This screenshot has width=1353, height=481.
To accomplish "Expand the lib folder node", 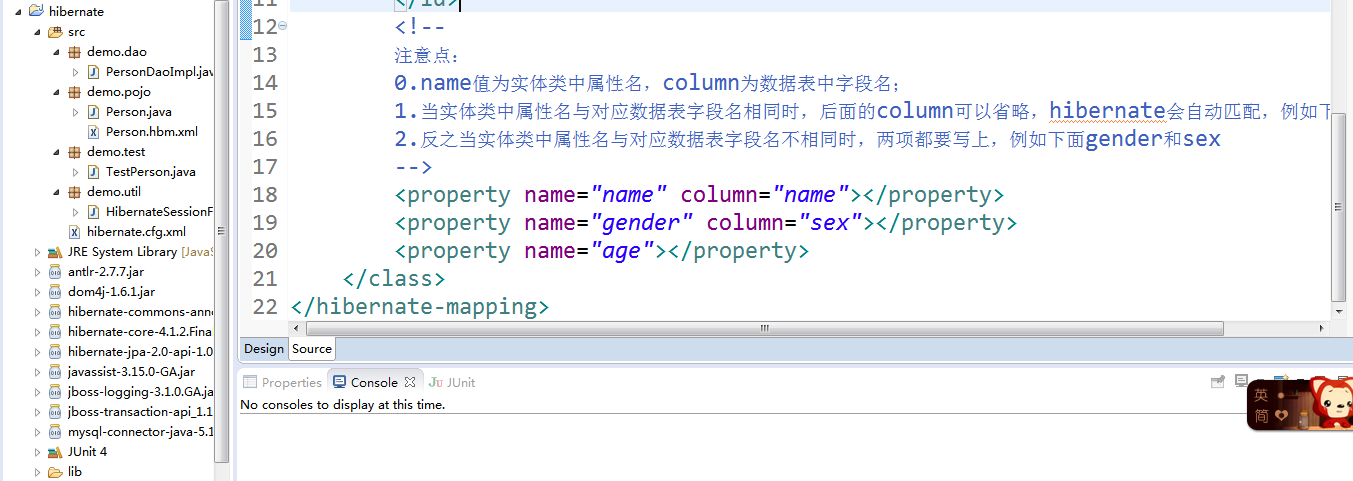I will coord(38,472).
